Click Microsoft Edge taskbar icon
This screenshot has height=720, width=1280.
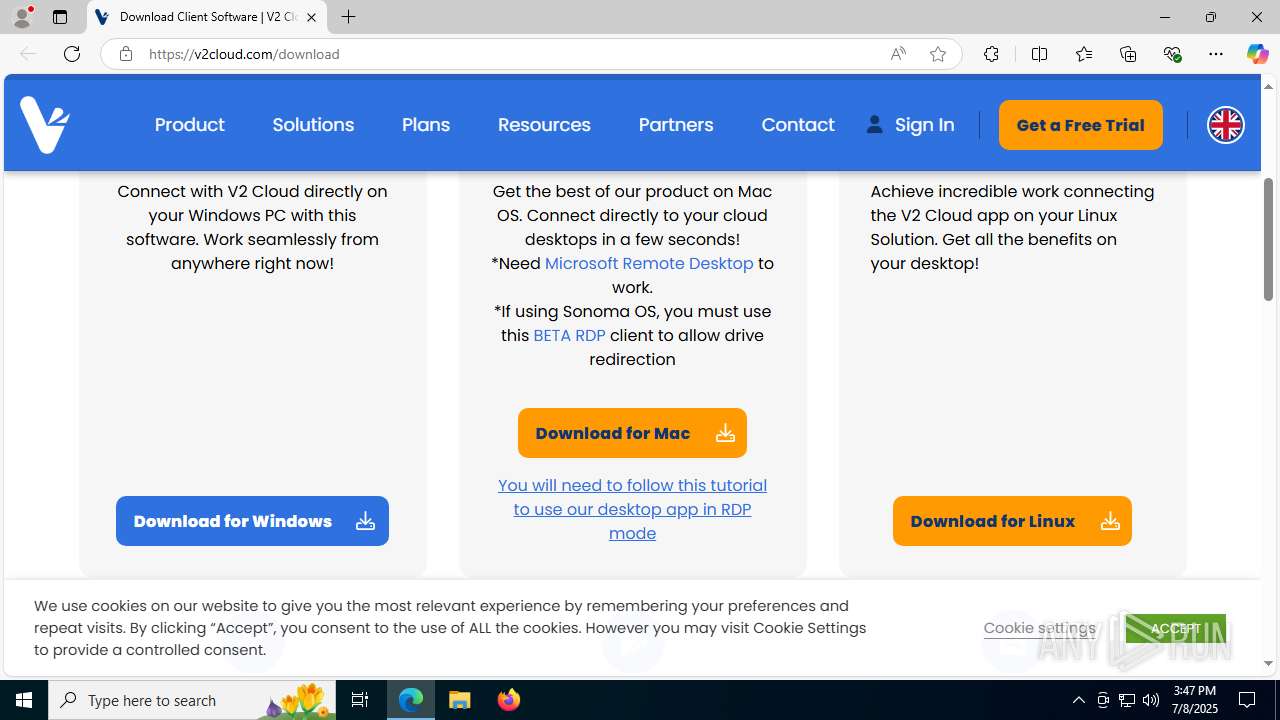tap(411, 700)
